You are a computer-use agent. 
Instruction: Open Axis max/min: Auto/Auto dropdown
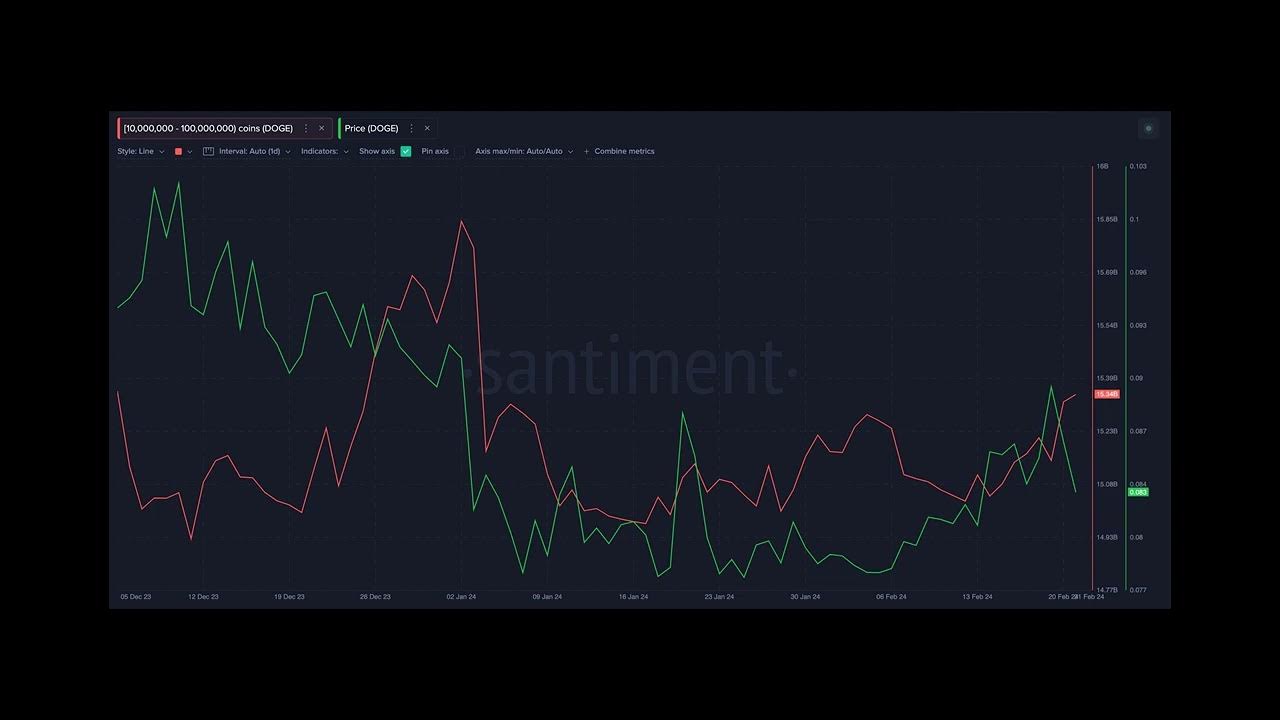click(524, 152)
